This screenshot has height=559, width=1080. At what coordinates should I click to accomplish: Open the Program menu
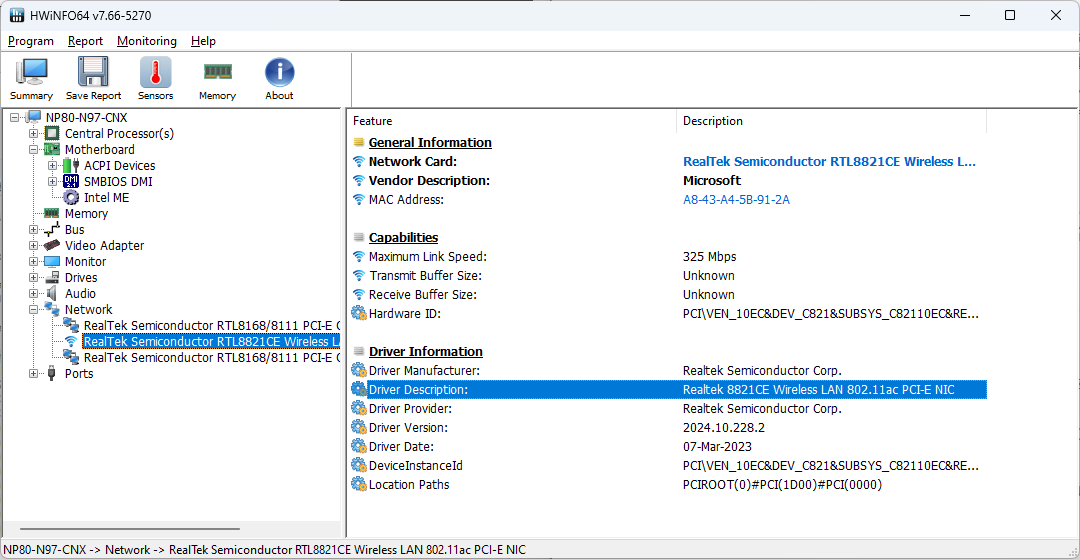[x=31, y=41]
